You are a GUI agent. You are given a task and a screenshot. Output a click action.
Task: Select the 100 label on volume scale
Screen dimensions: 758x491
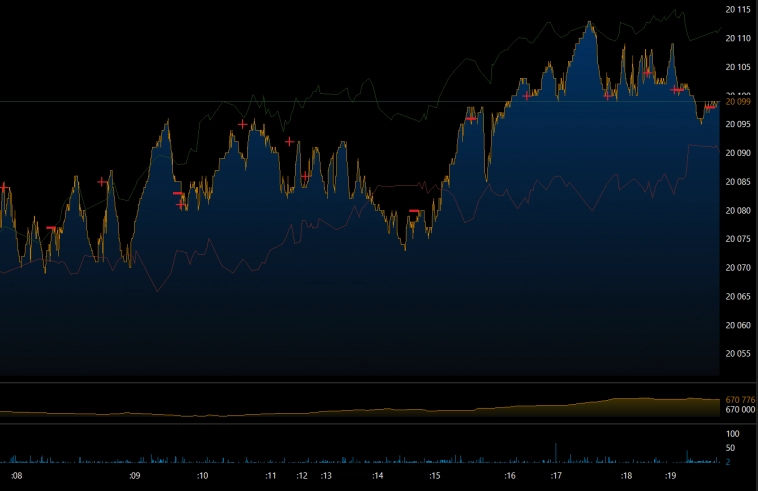coord(732,434)
